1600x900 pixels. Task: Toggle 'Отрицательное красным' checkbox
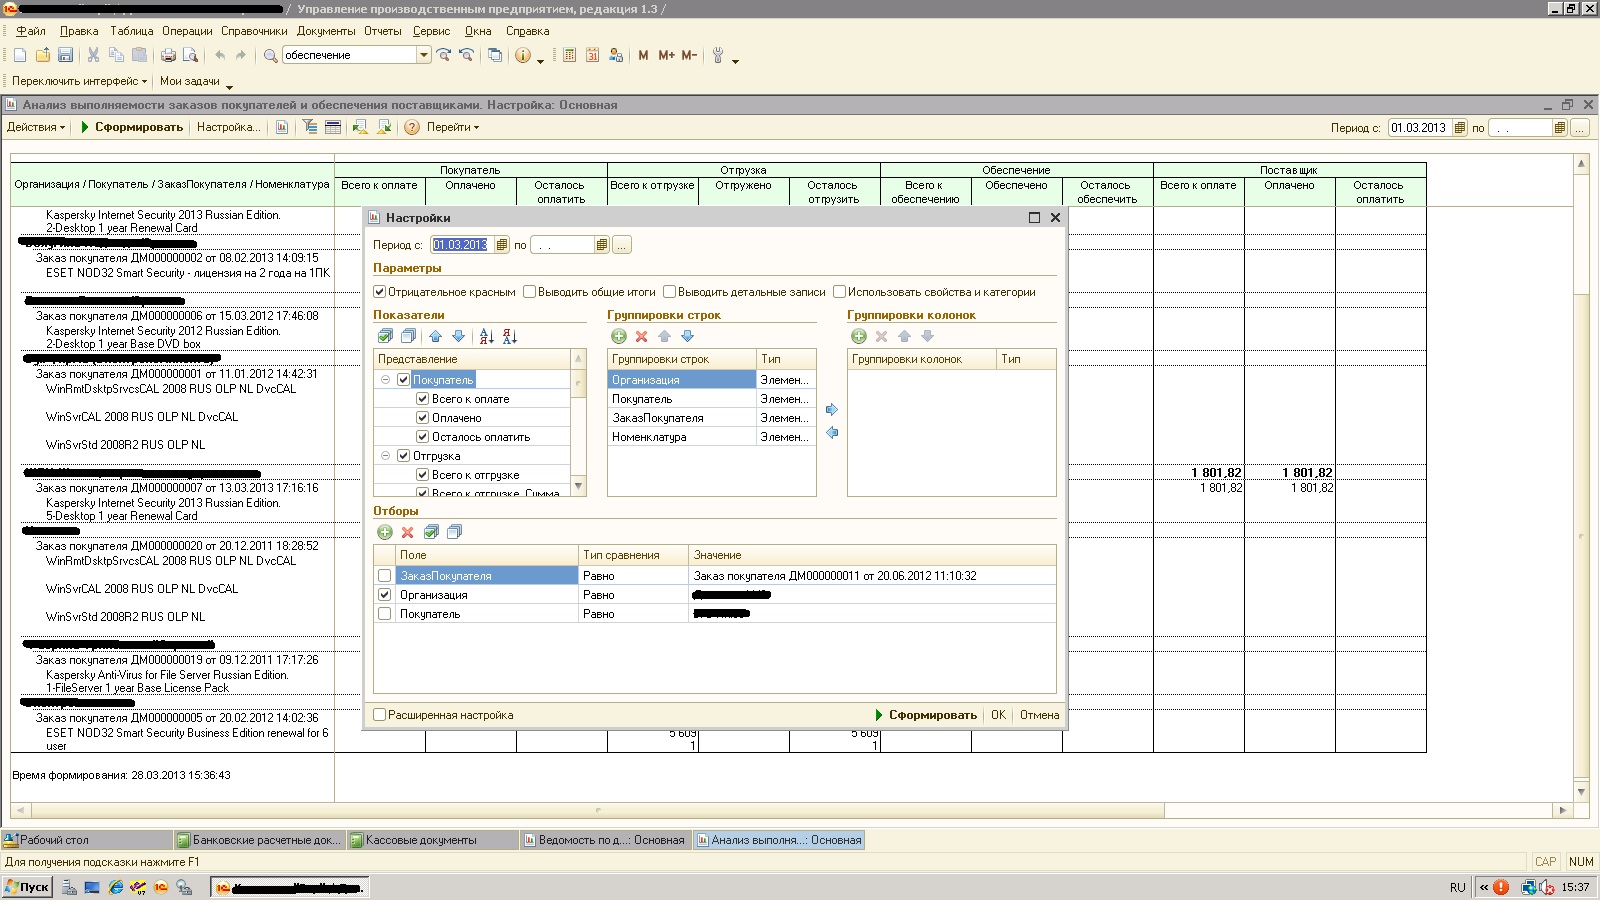click(x=380, y=292)
